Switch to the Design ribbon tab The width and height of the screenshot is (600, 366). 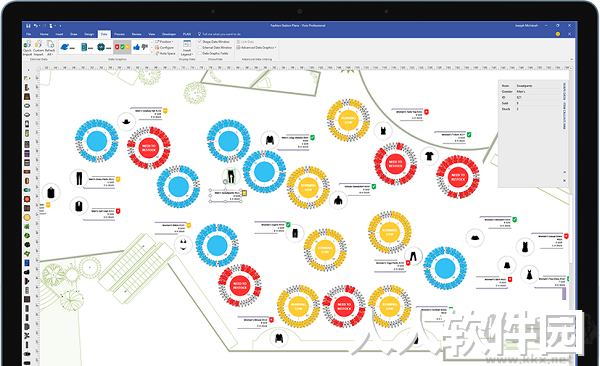pos(89,34)
